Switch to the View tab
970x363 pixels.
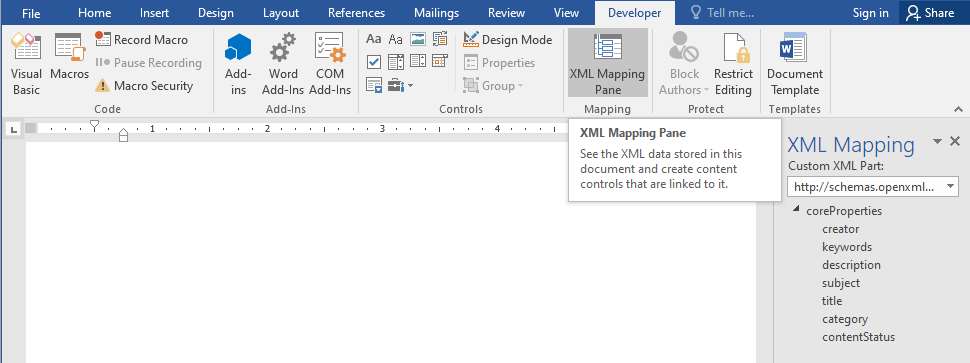(x=567, y=13)
